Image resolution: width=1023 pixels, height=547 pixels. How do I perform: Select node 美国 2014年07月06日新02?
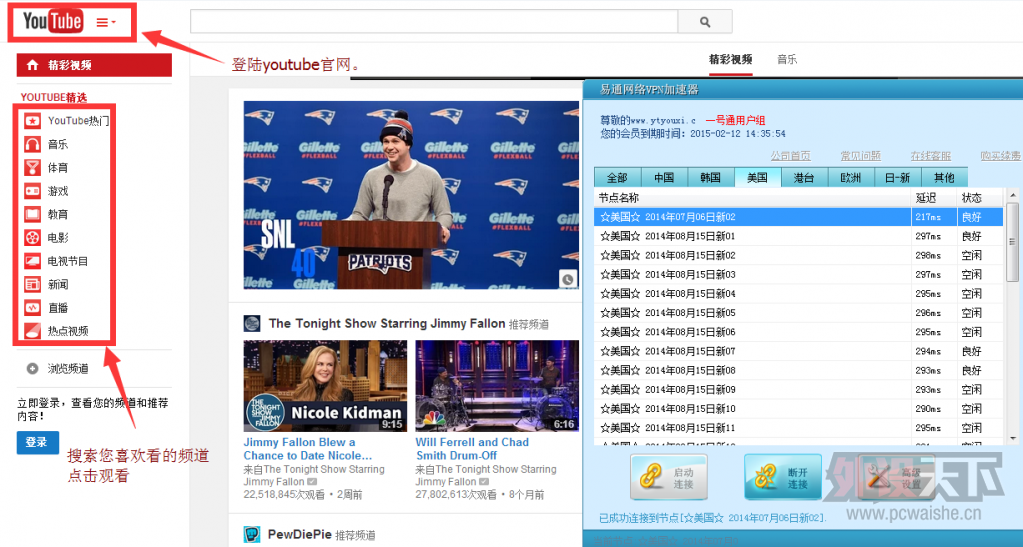pos(799,217)
